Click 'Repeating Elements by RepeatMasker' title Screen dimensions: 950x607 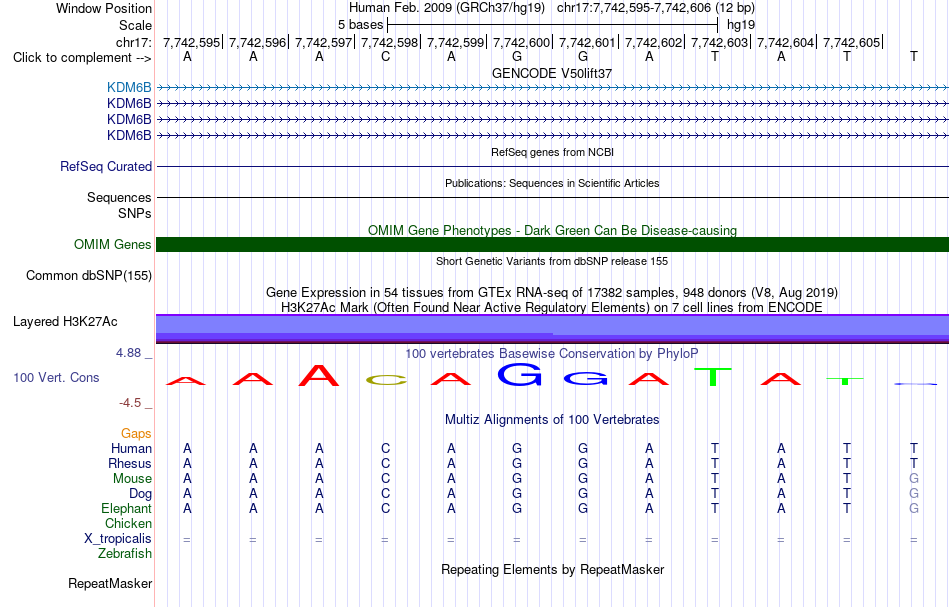pos(552,569)
